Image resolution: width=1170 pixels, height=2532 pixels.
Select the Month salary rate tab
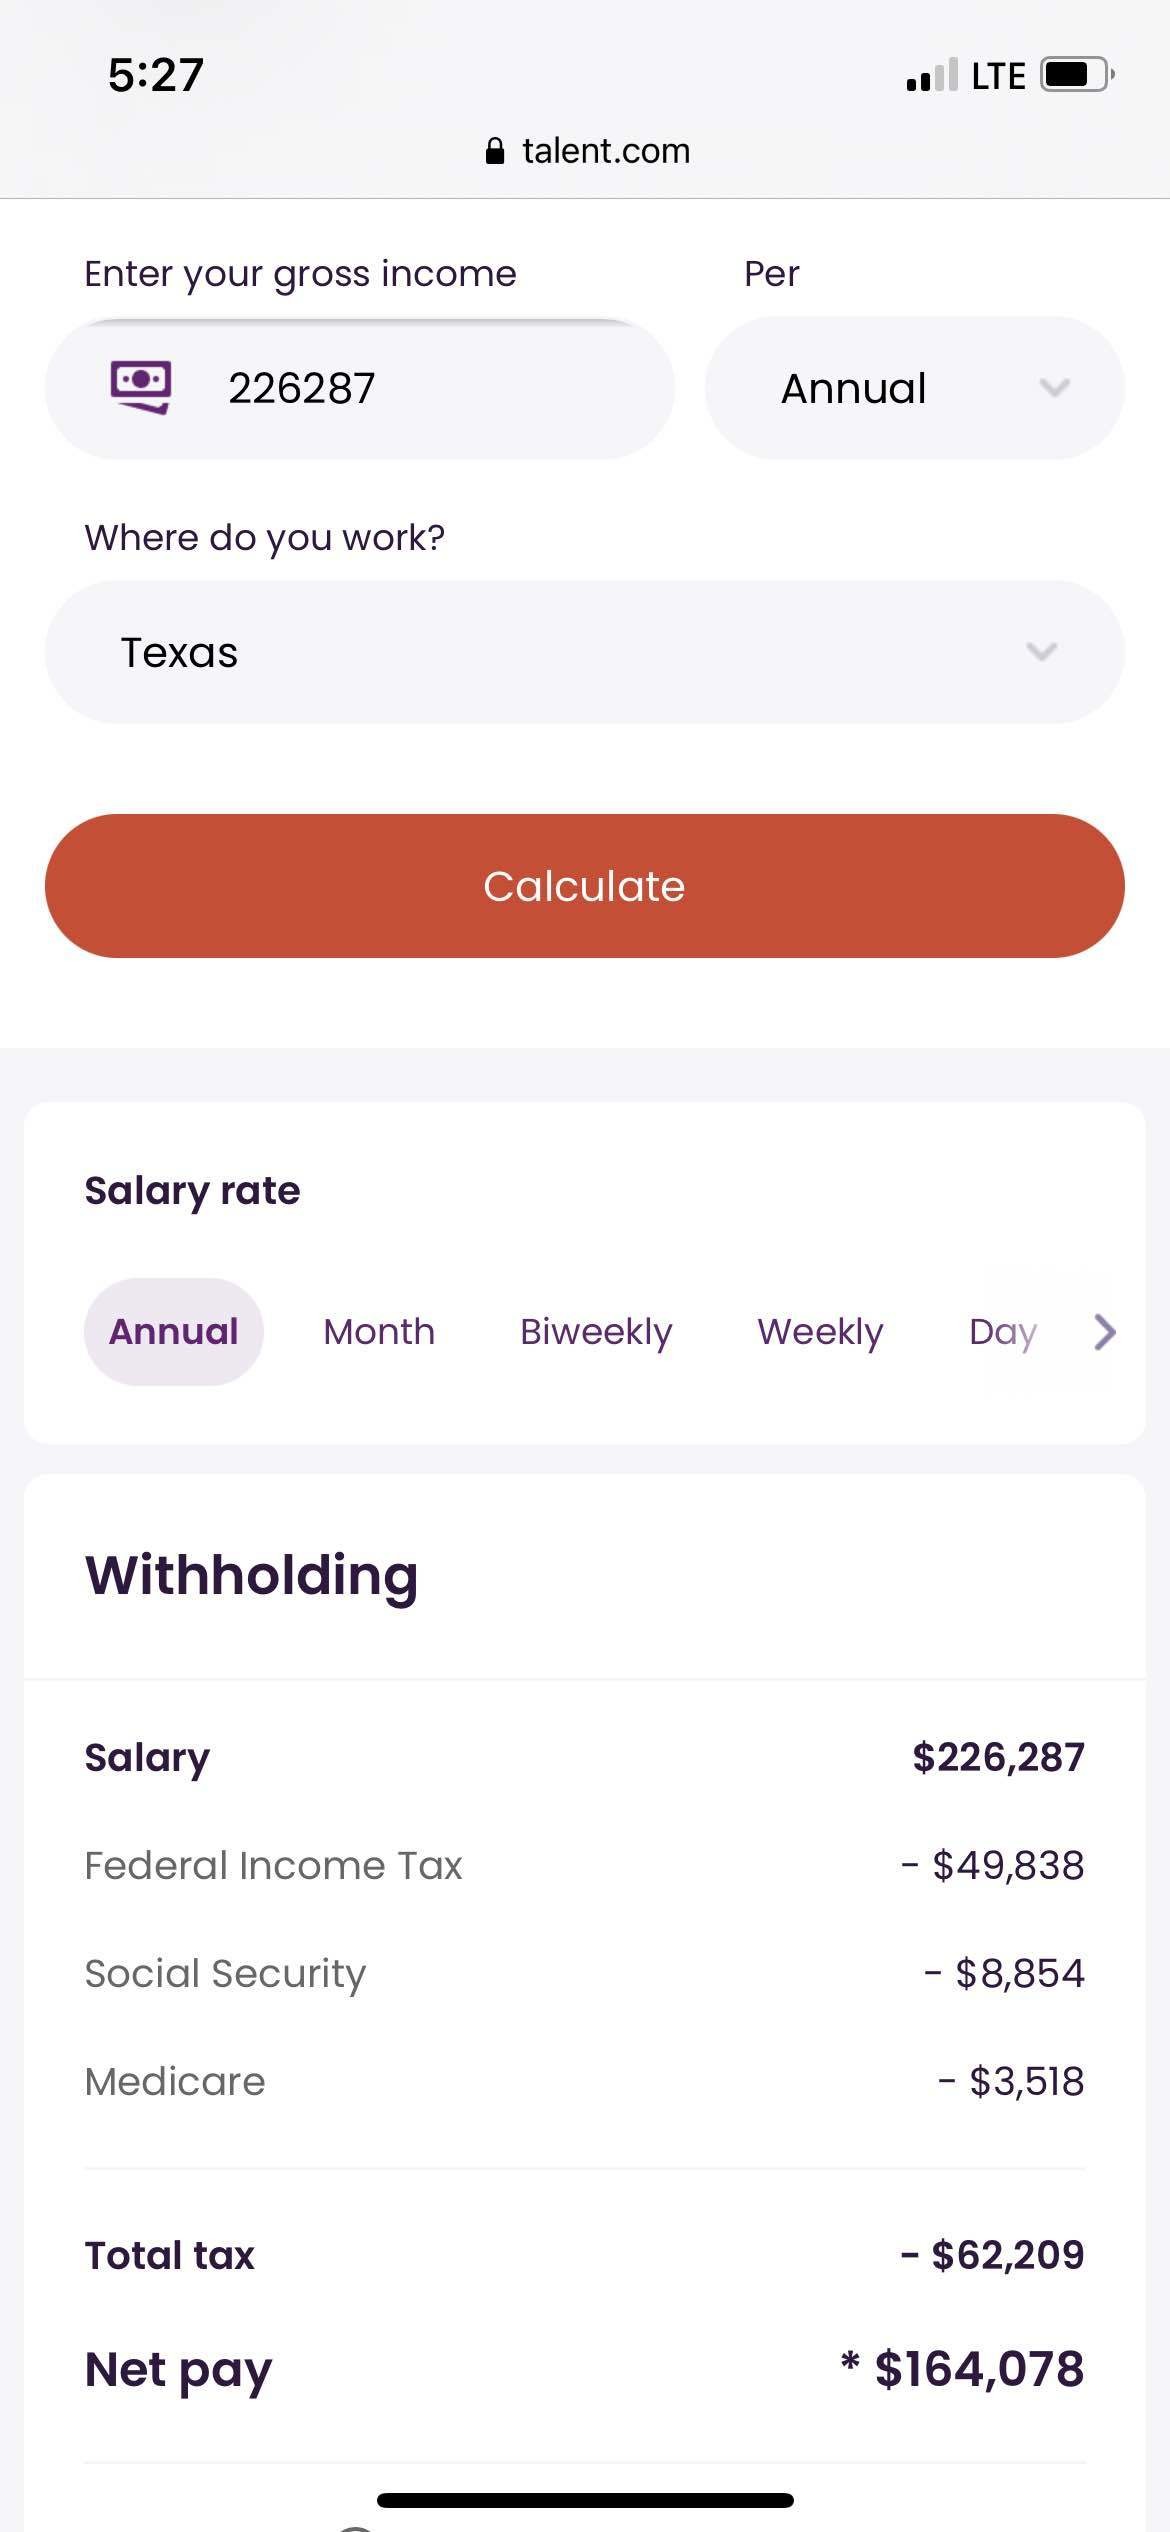click(x=378, y=1331)
